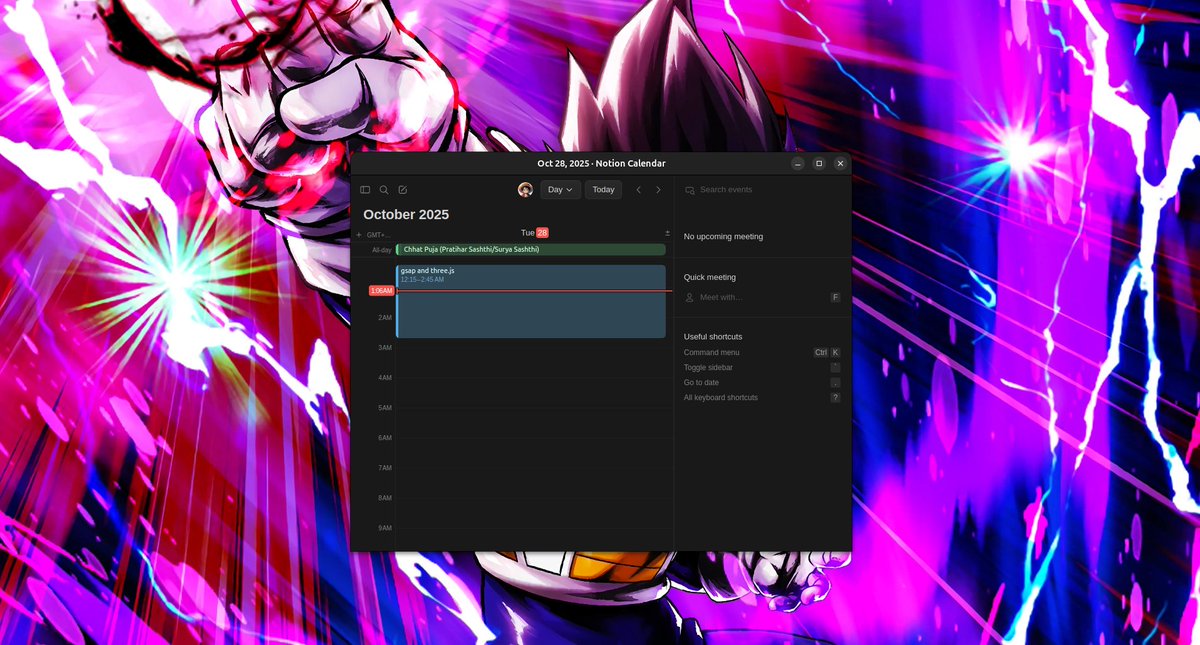Toggle the sidebar panel icon
Image resolution: width=1200 pixels, height=645 pixels.
coord(365,189)
